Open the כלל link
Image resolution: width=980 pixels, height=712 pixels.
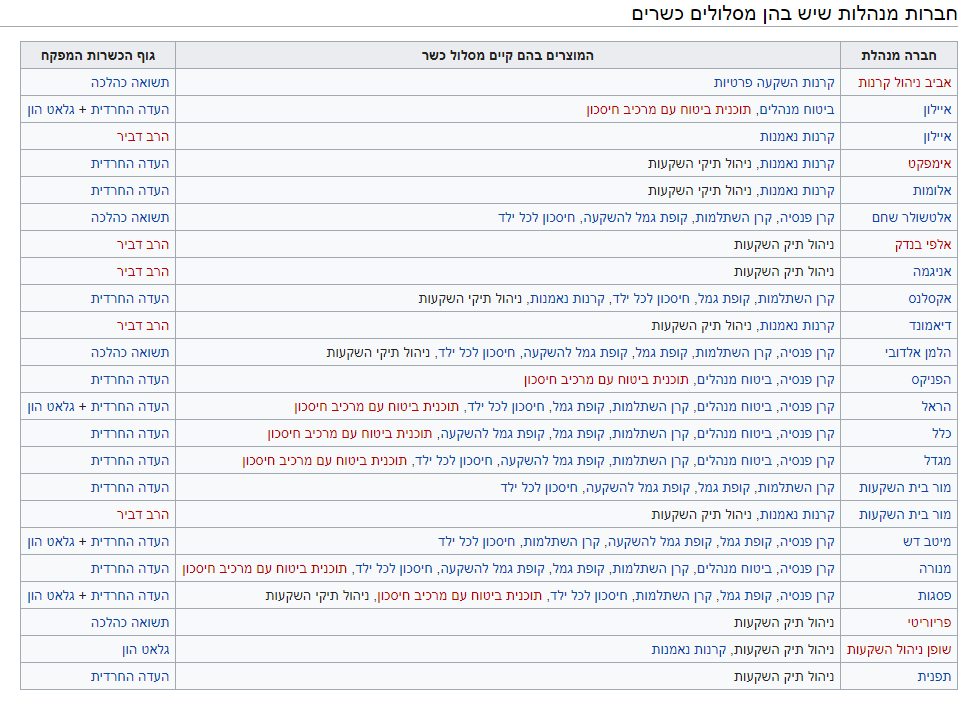941,433
